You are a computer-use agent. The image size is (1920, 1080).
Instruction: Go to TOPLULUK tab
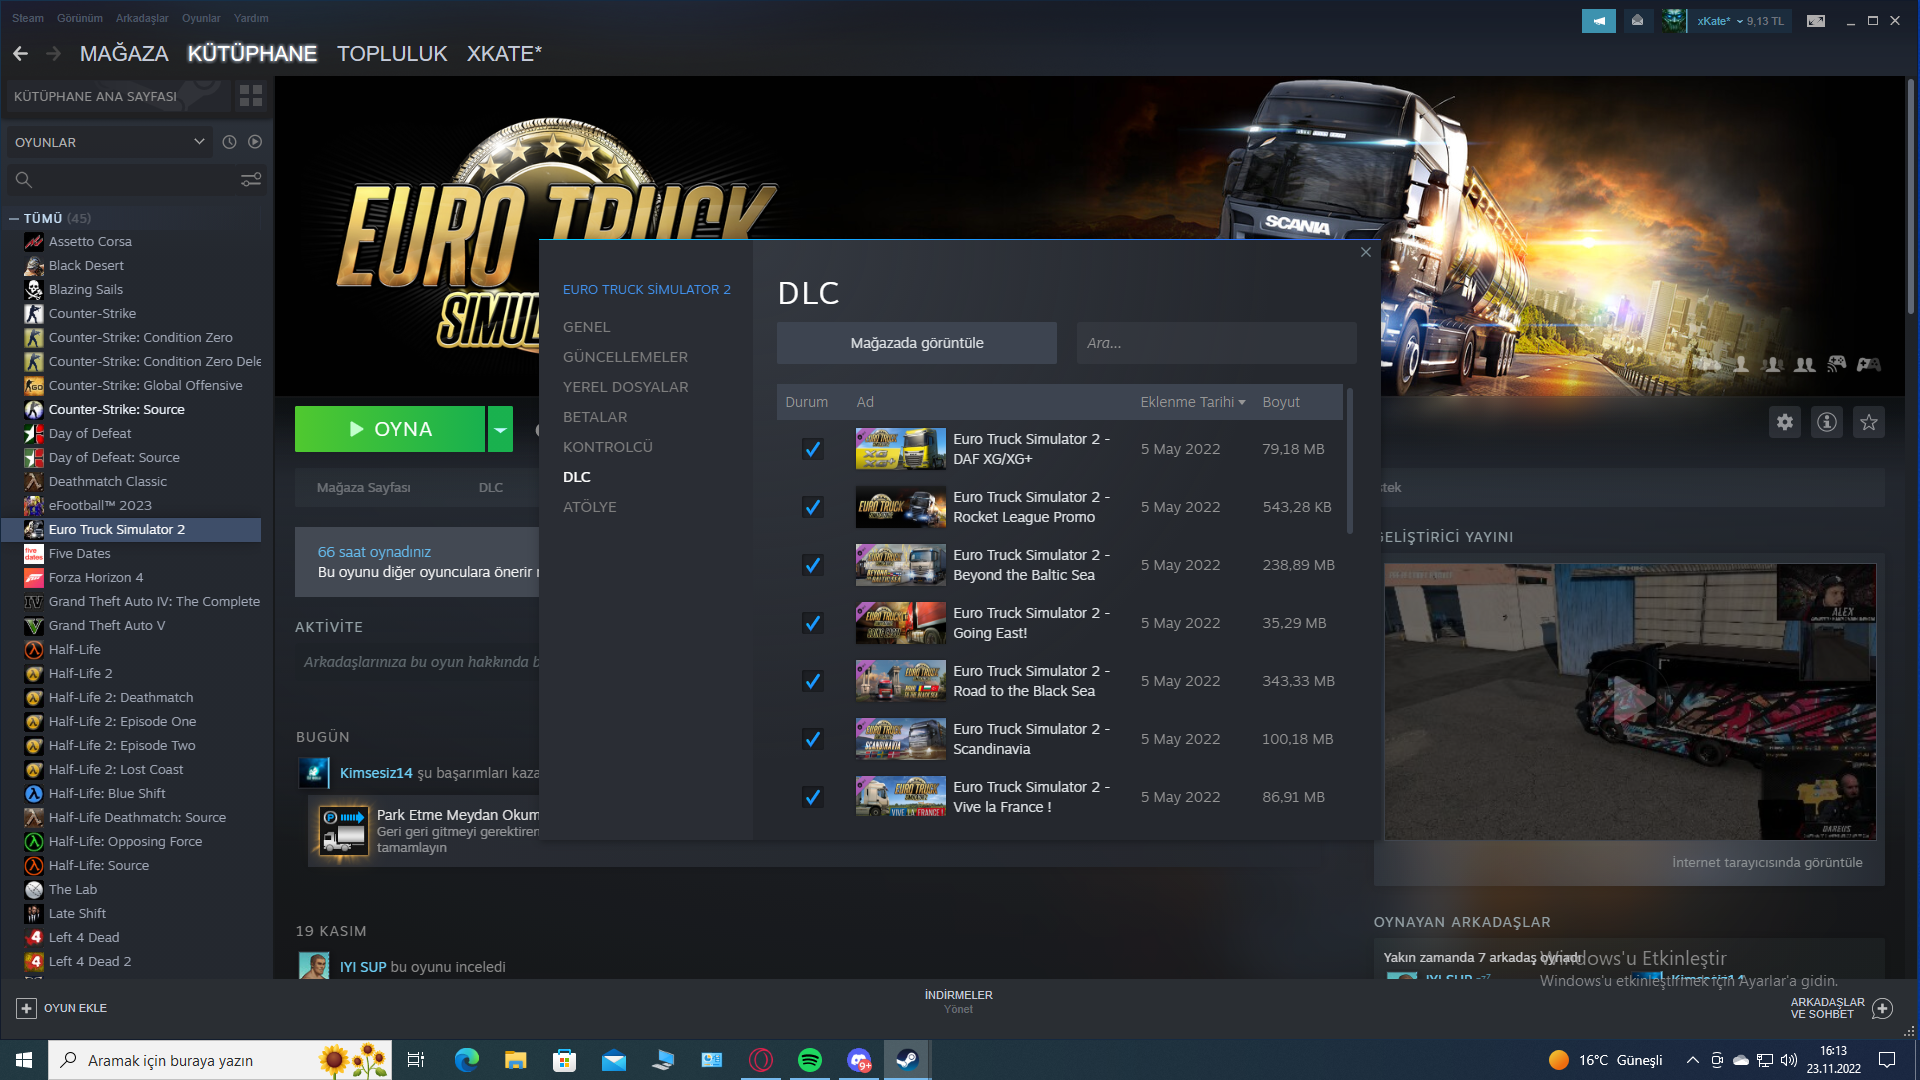click(x=392, y=54)
